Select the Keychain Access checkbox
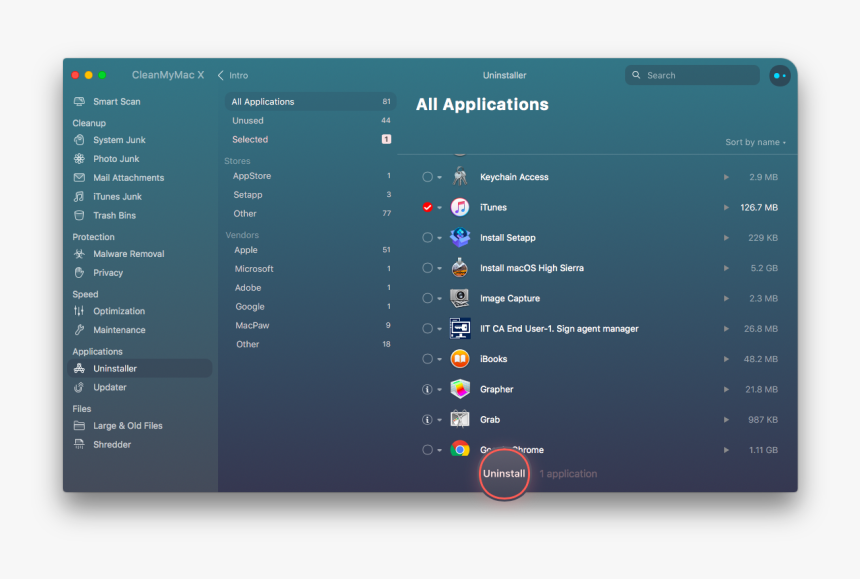 click(x=427, y=177)
